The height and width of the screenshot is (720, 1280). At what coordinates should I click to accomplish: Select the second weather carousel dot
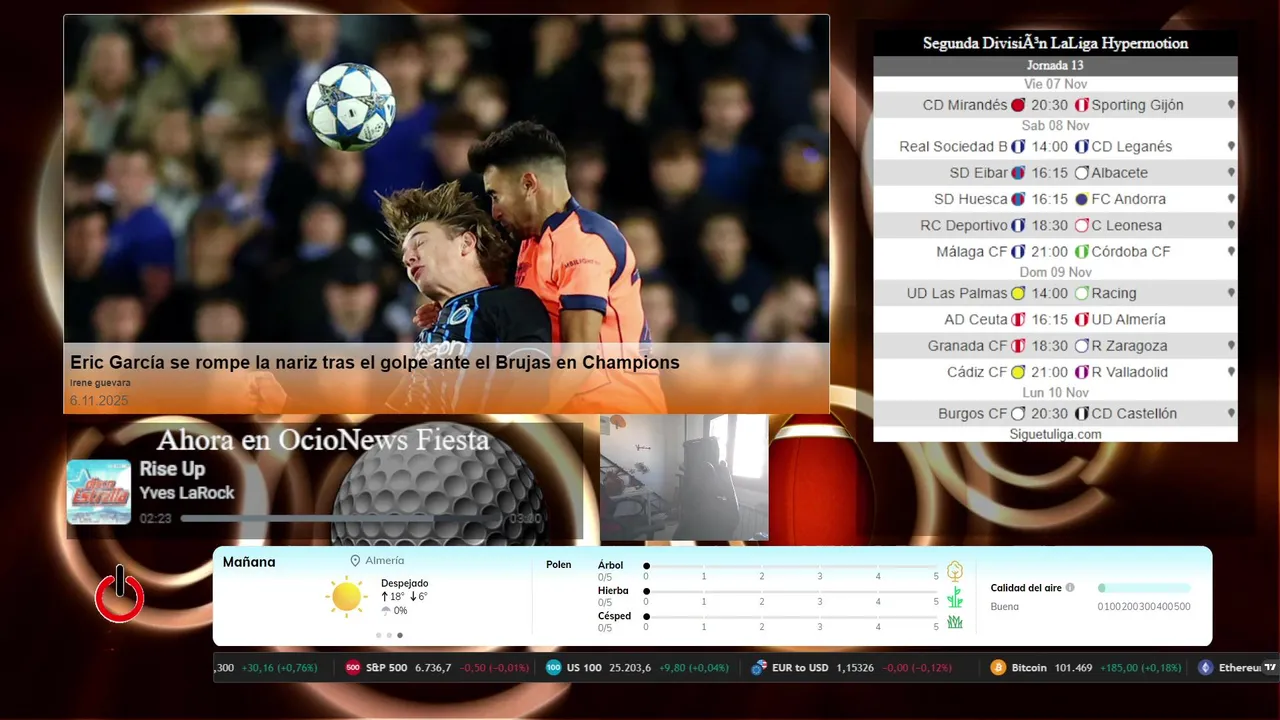(389, 635)
